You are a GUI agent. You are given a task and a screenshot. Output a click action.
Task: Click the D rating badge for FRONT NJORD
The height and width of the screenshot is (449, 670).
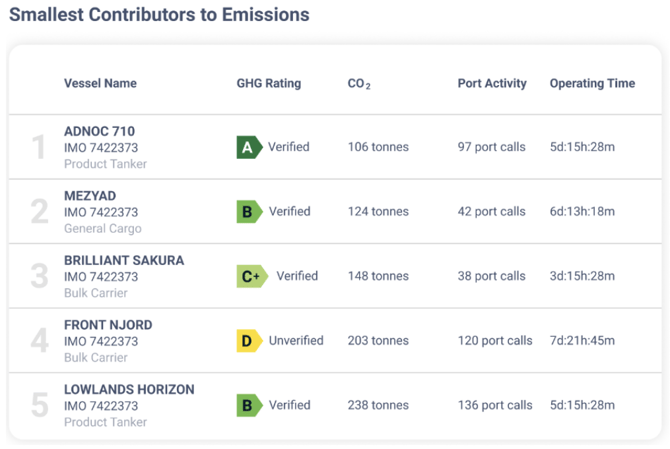click(250, 340)
